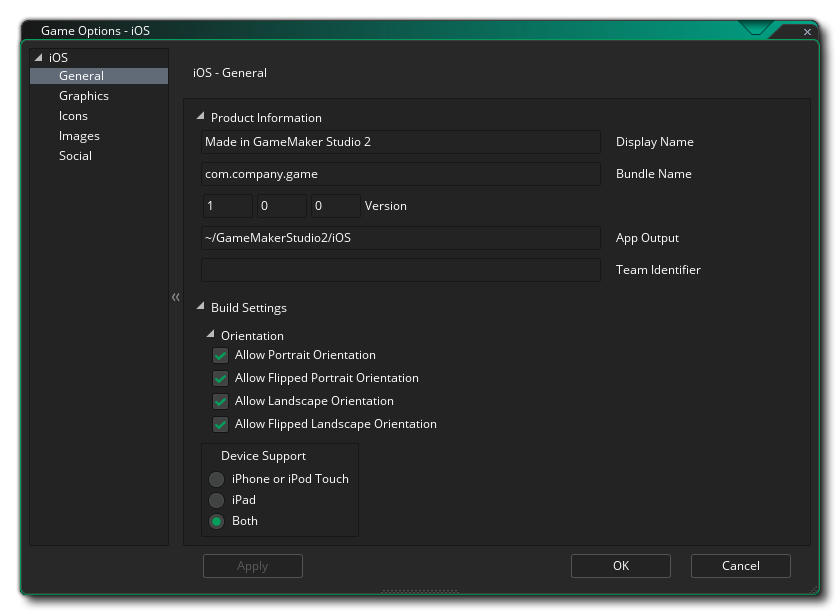Toggle Allow Flipped Landscape Orientation checkbox
The width and height of the screenshot is (840, 615).
coord(220,425)
